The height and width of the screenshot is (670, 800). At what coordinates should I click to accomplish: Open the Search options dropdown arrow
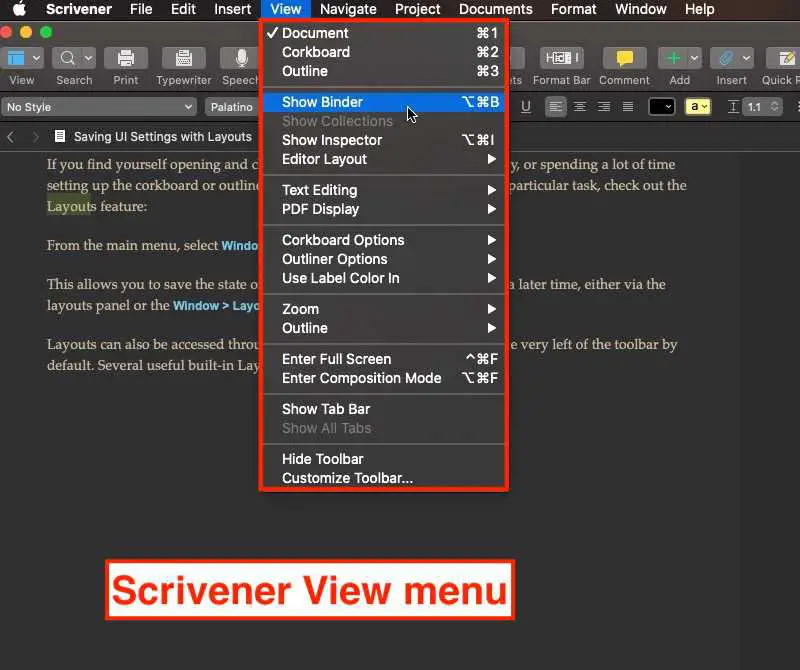88,58
